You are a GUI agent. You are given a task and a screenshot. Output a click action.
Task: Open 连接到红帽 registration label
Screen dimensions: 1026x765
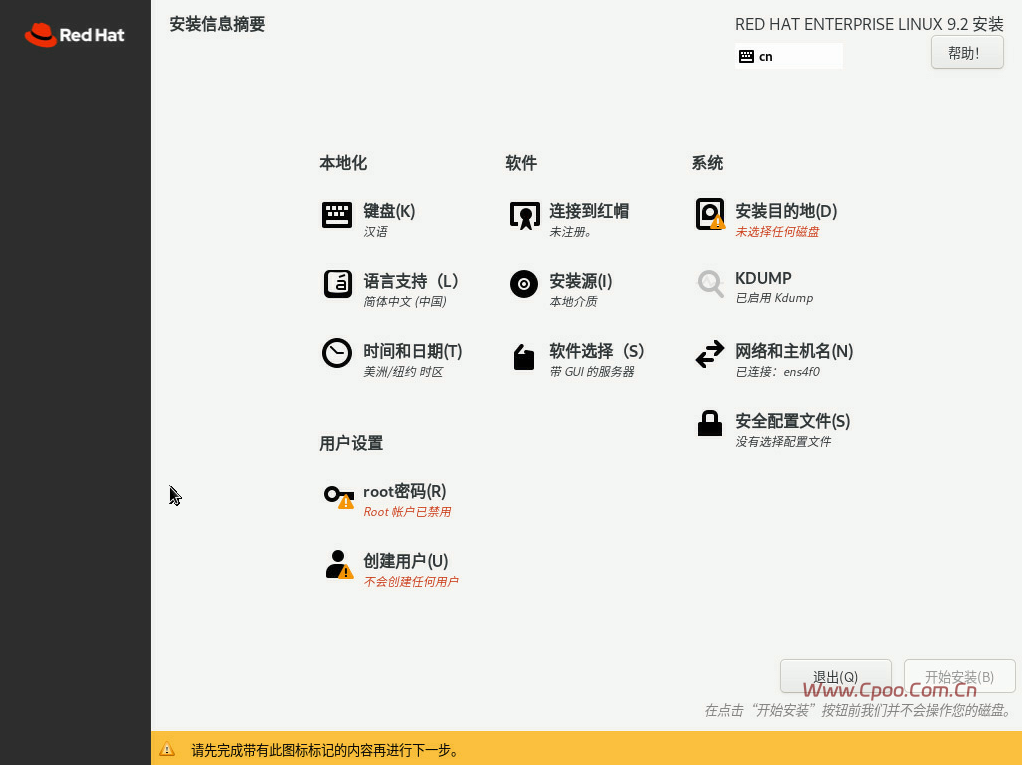[x=589, y=211]
